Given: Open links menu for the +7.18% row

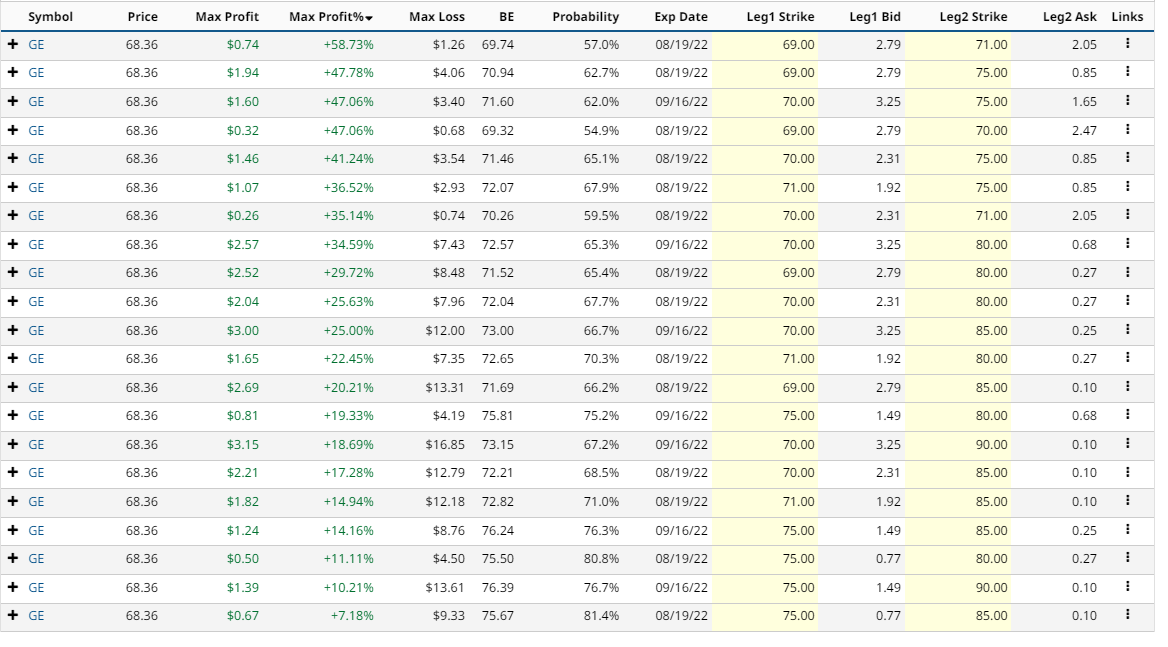Looking at the screenshot, I should 1127,615.
